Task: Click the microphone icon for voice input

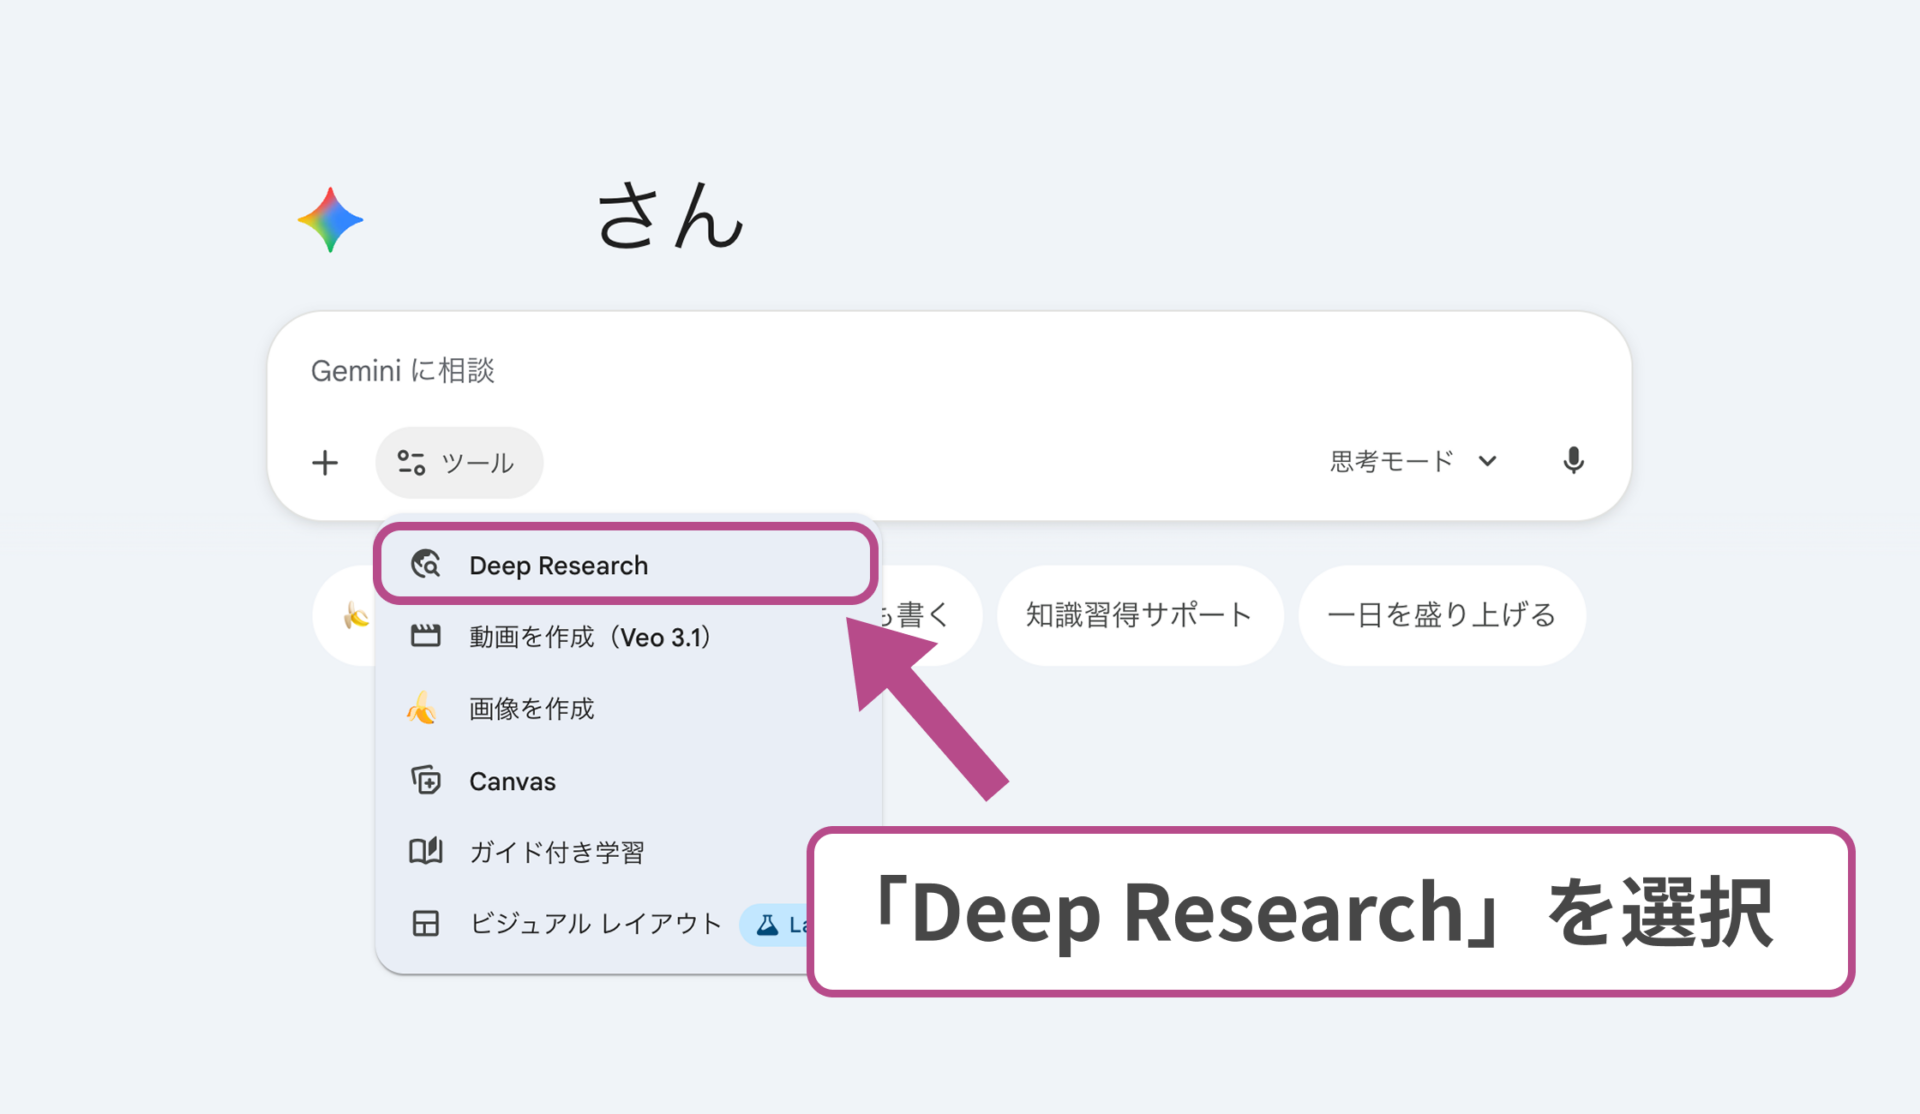Action: 1572,461
